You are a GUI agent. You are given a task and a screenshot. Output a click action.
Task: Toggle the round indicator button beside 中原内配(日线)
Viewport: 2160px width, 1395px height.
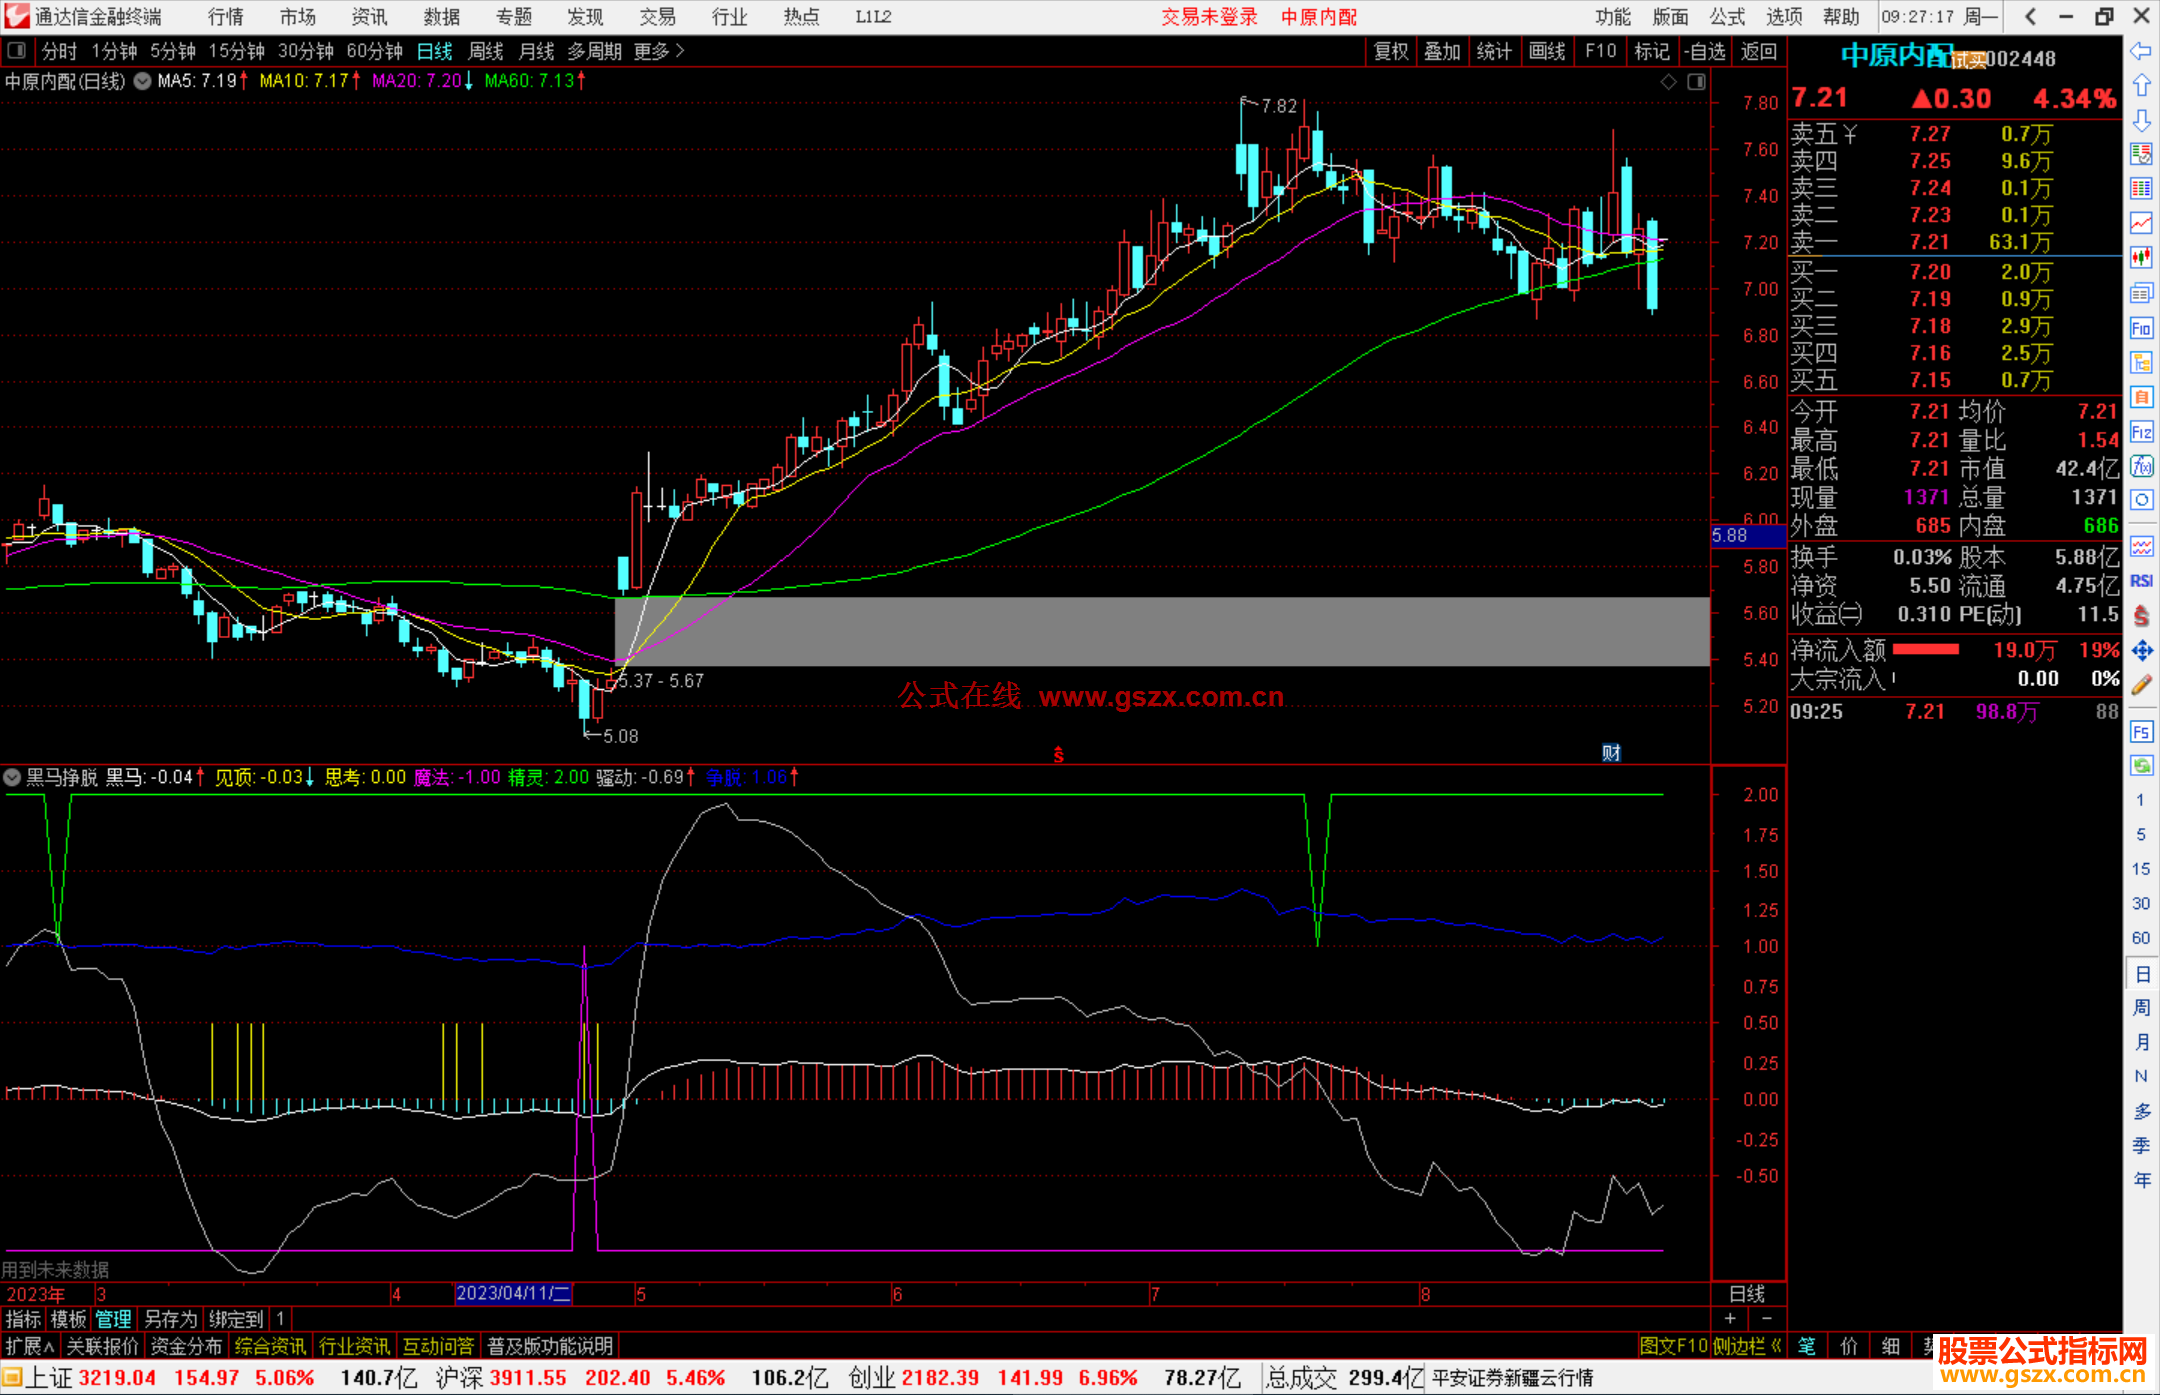click(143, 81)
